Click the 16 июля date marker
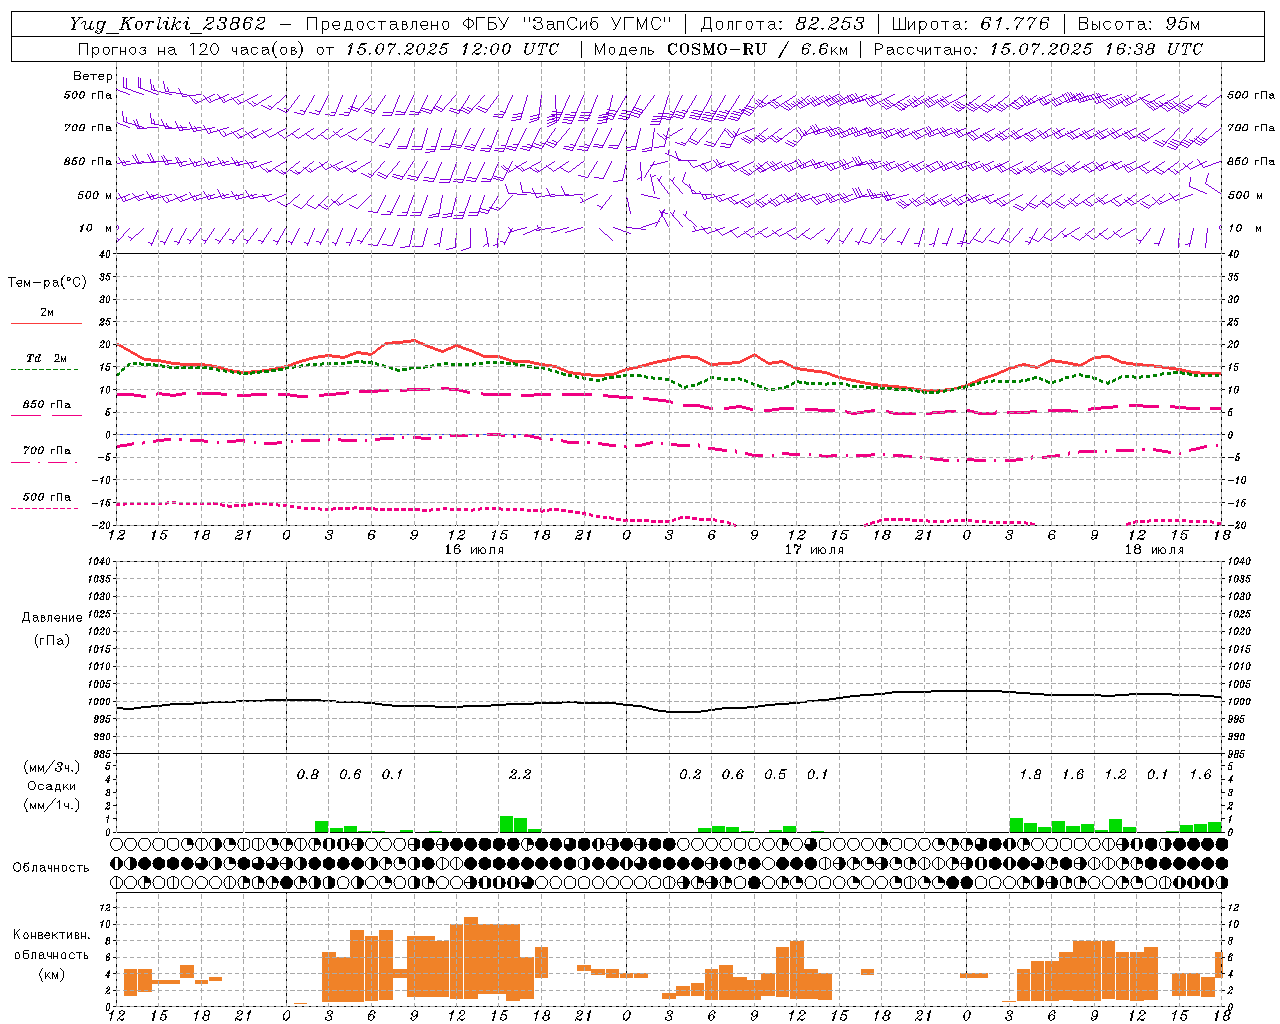Viewport: 1280px width, 1024px height. [474, 550]
